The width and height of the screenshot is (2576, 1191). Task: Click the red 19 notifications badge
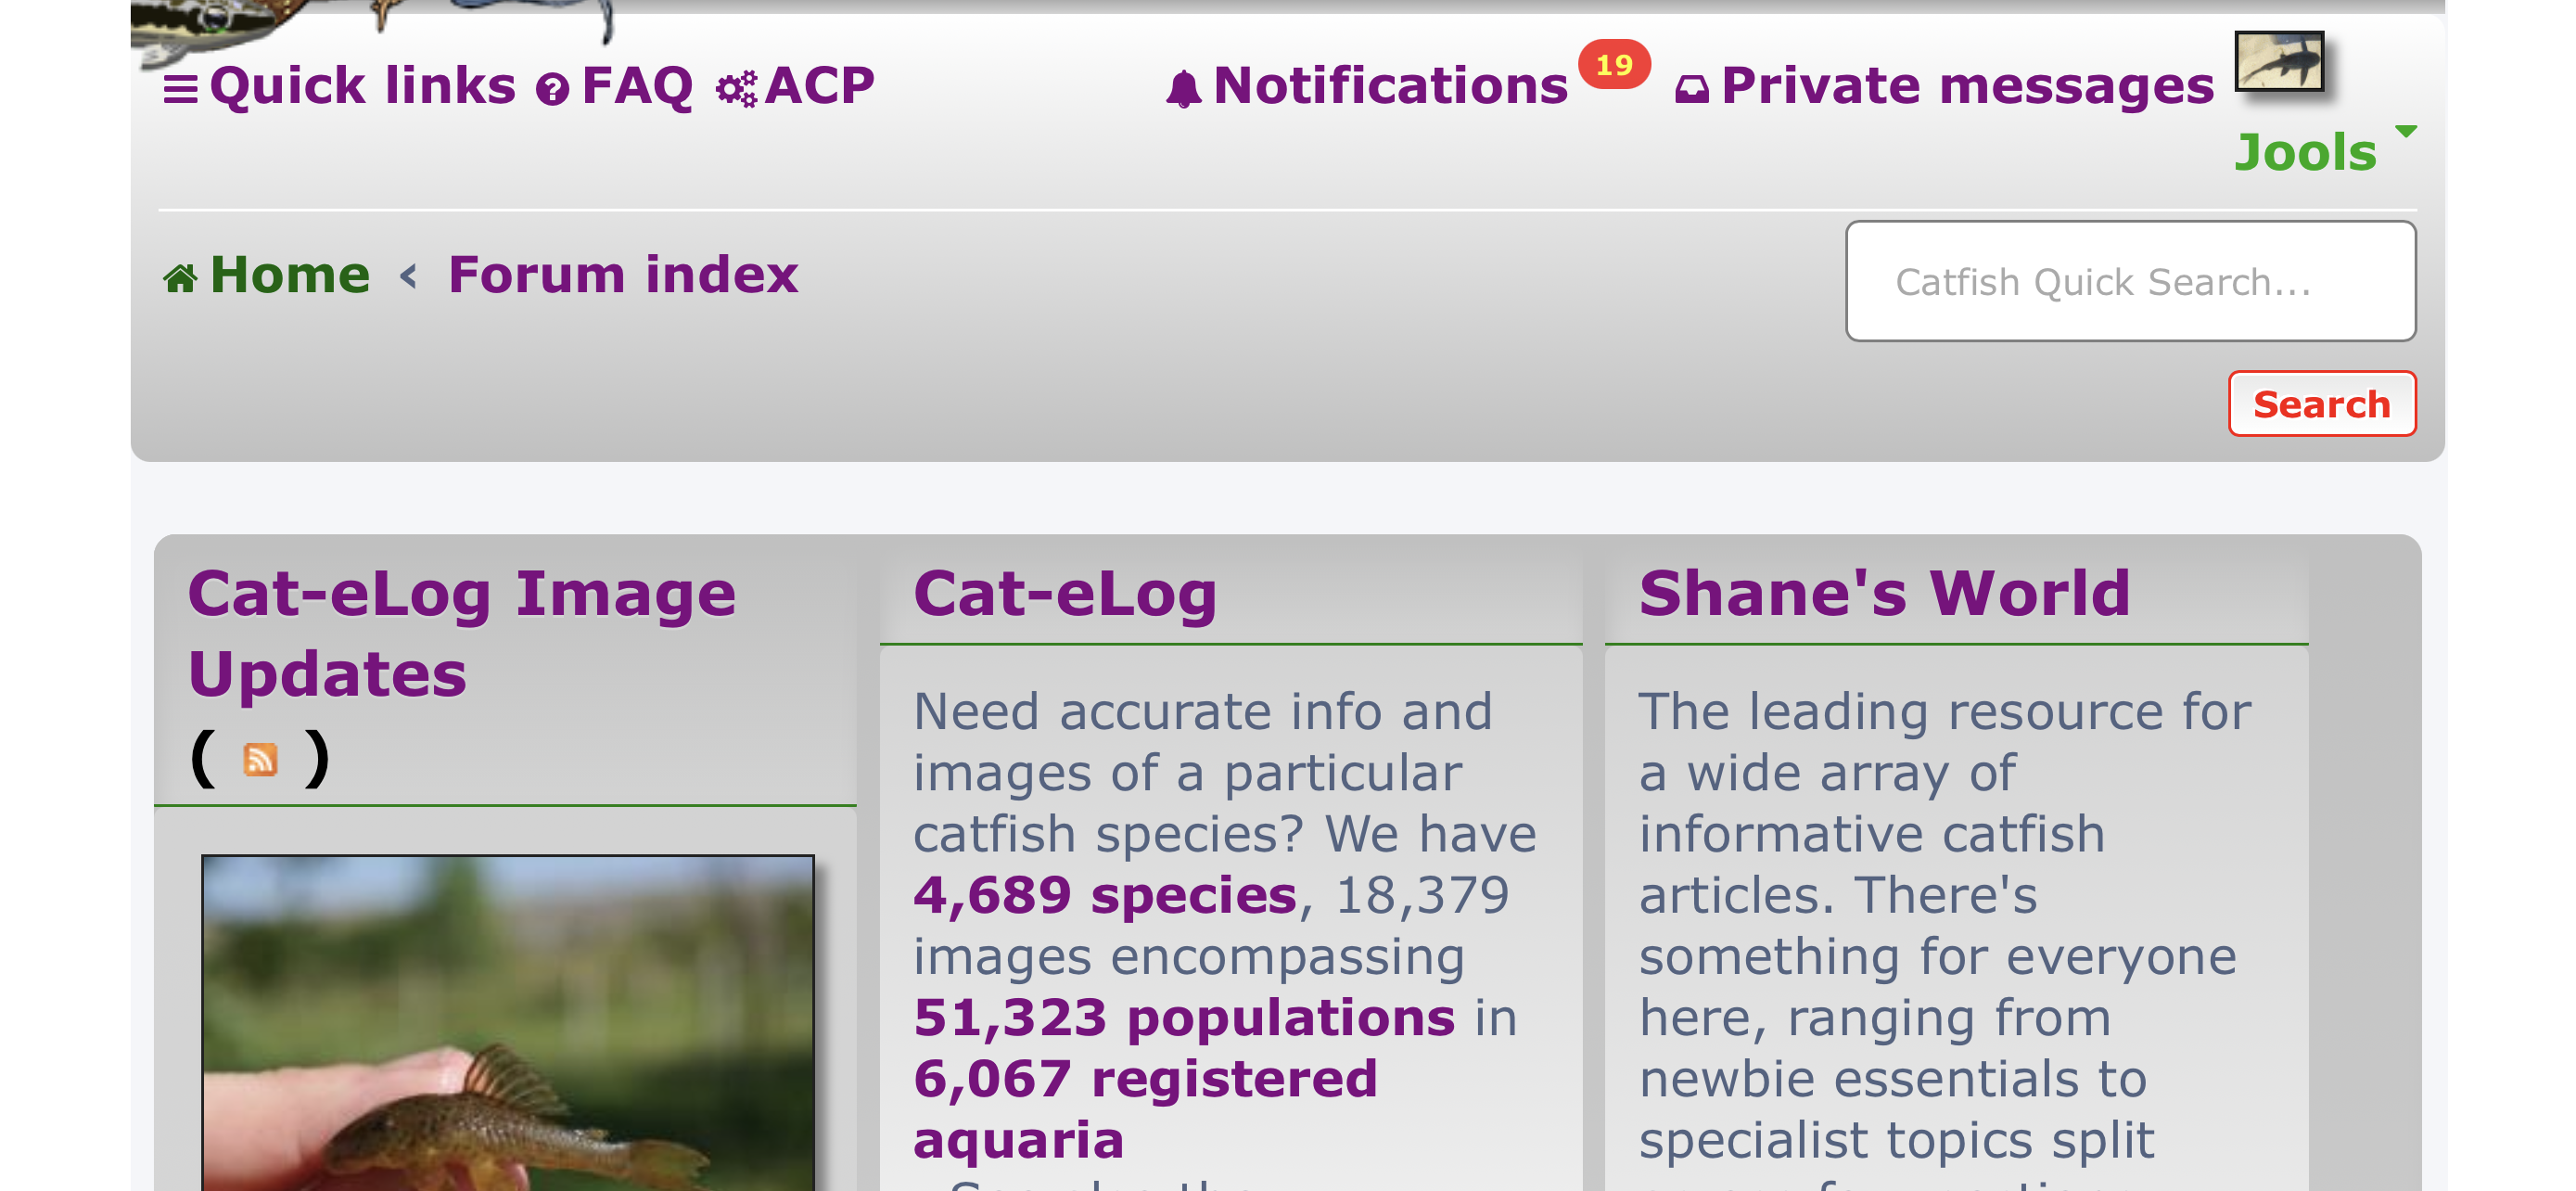click(1614, 65)
